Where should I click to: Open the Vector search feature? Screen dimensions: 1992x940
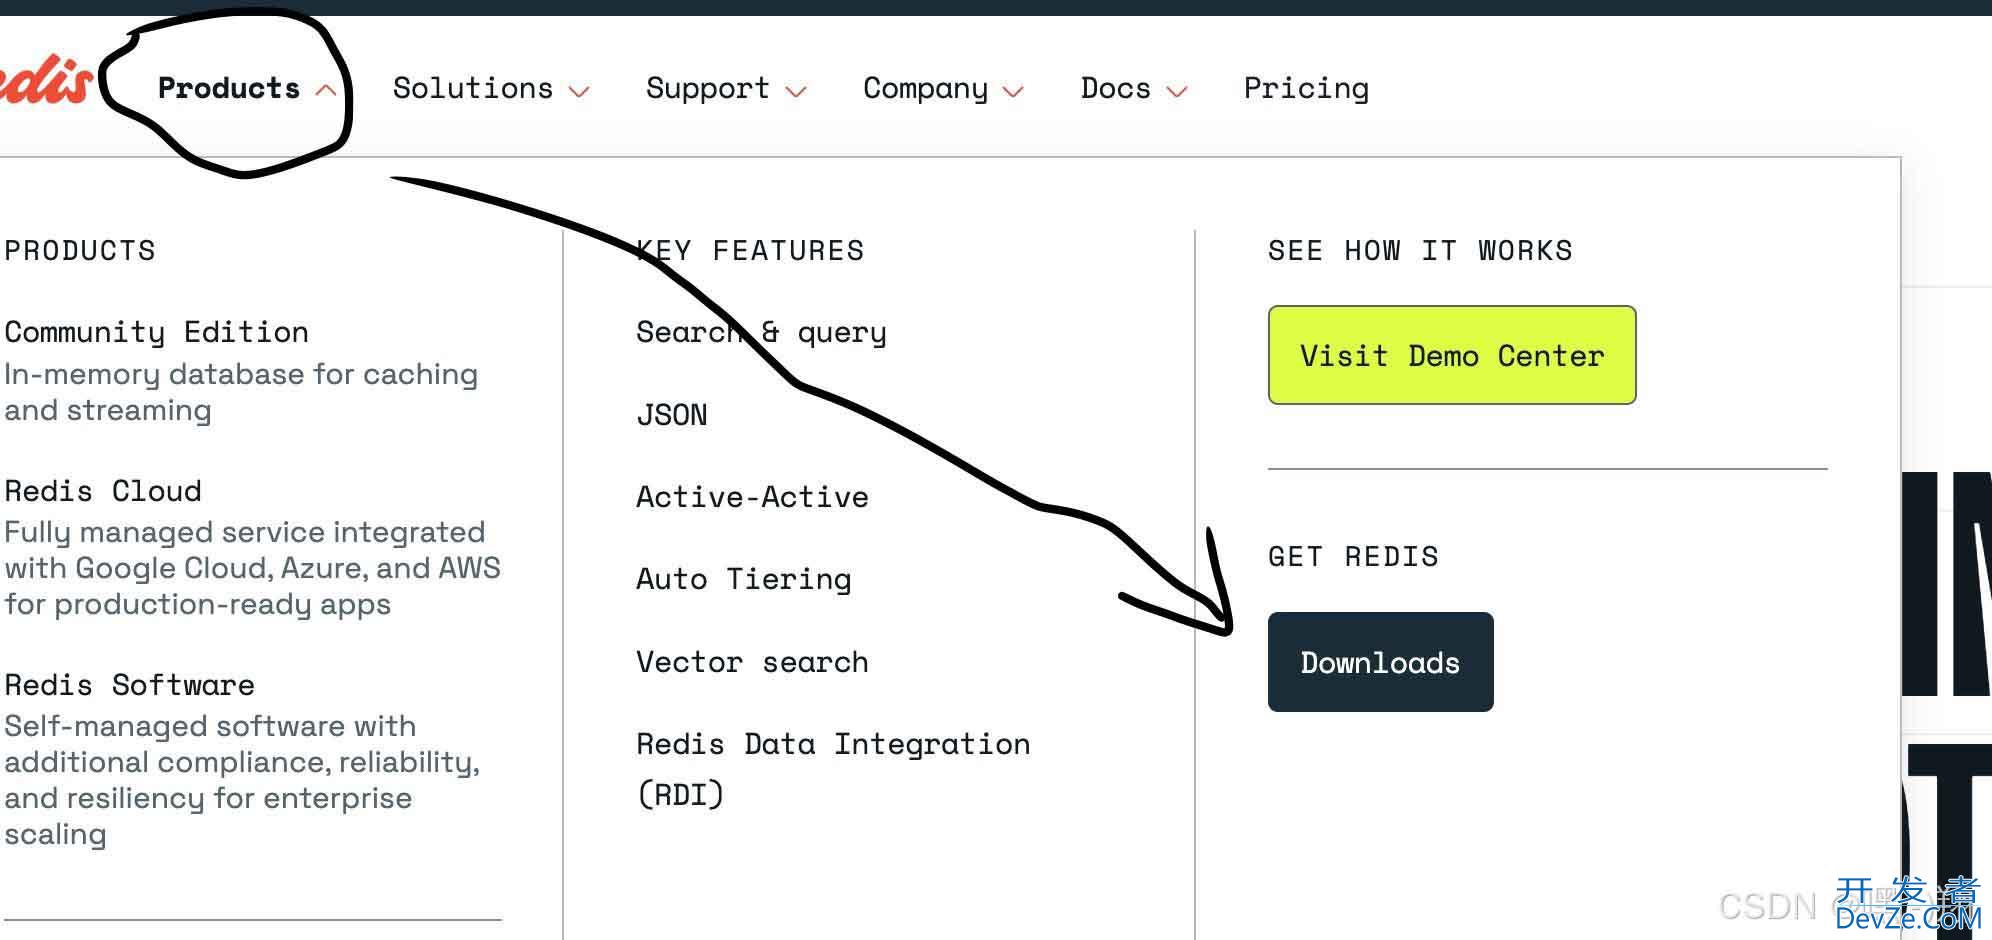[x=752, y=662]
